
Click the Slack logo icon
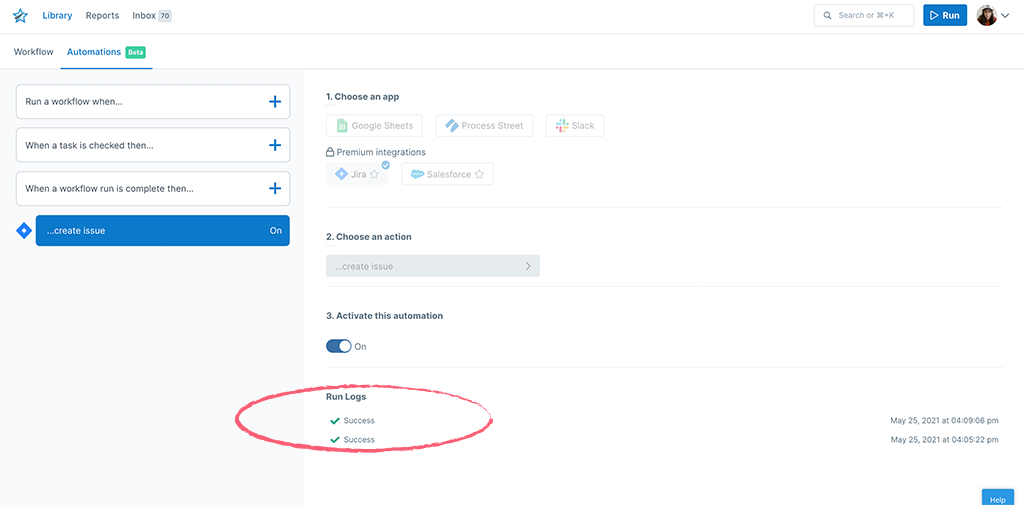click(562, 125)
